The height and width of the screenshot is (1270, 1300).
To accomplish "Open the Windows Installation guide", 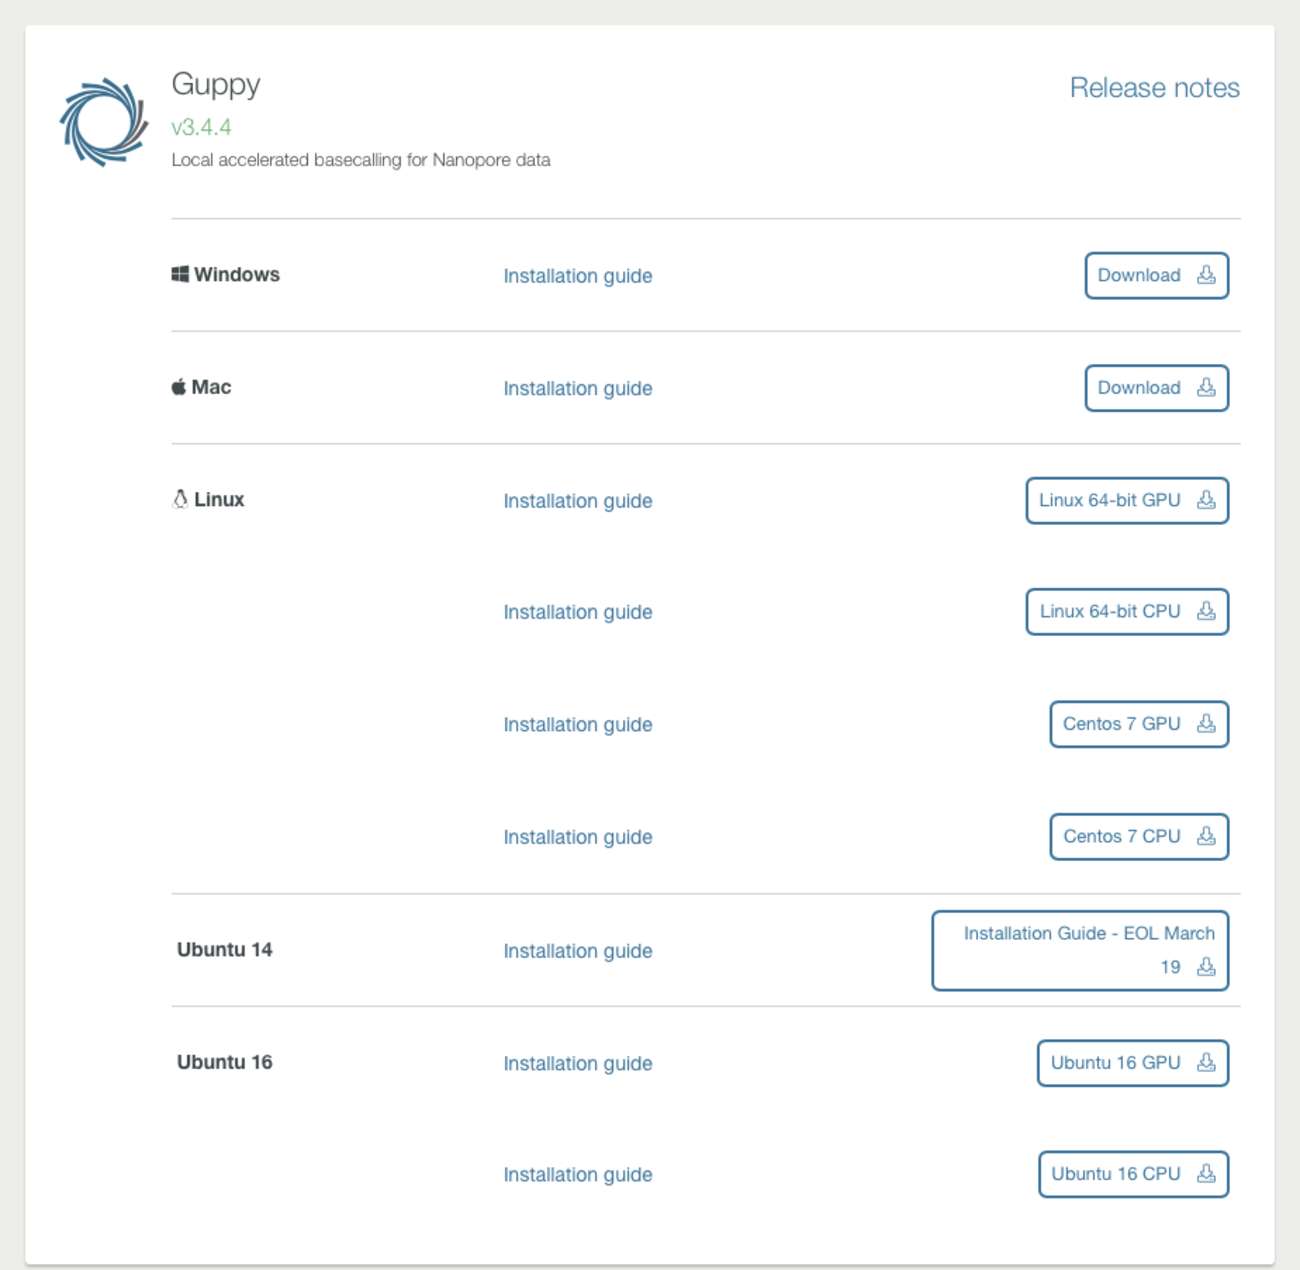I will coord(578,276).
